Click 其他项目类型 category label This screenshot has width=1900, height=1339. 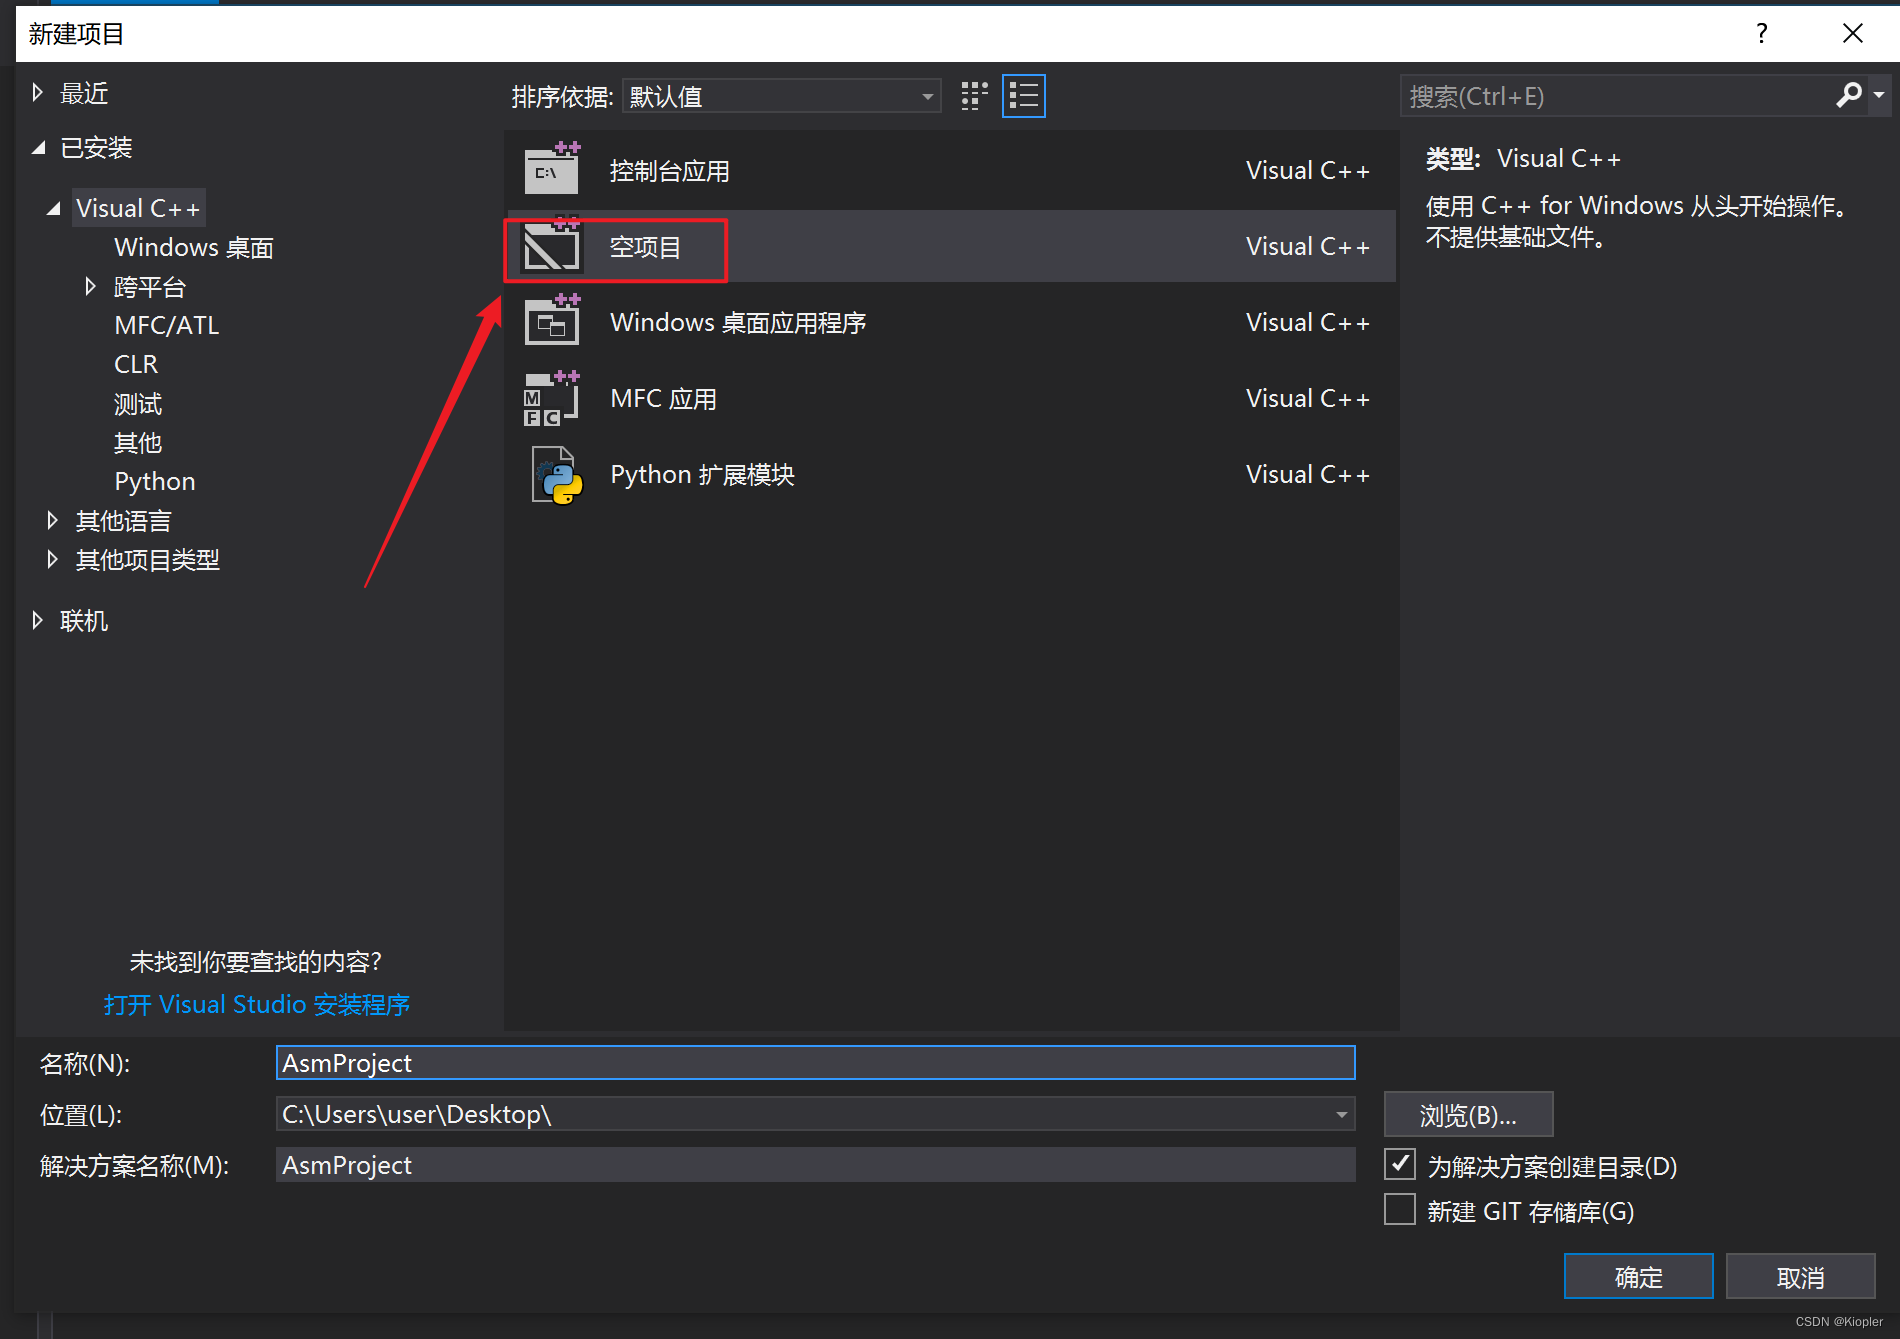[148, 559]
